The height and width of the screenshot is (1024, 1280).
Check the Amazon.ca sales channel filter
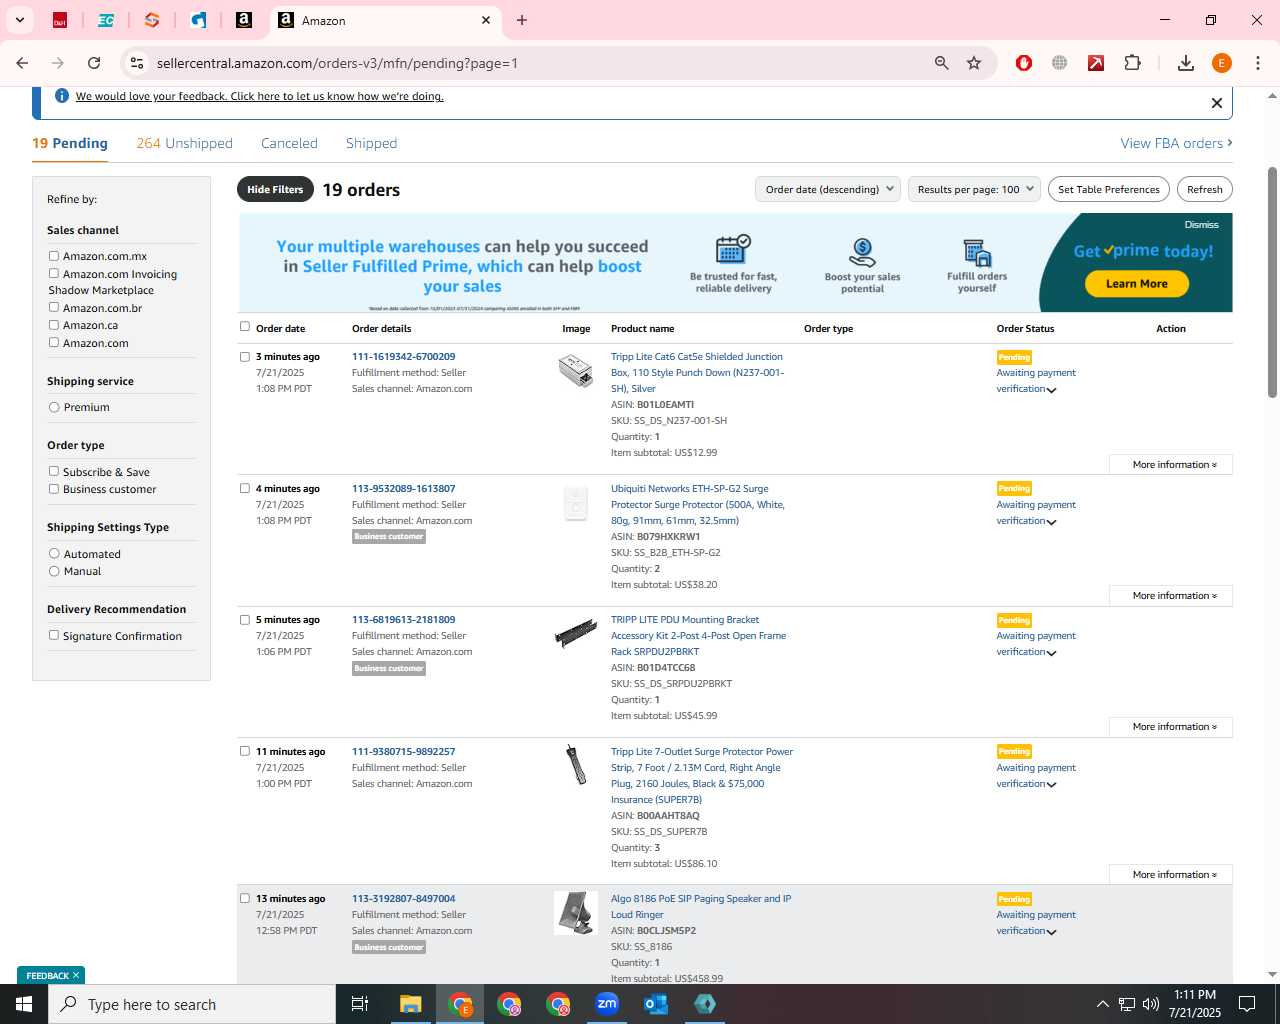click(x=54, y=324)
